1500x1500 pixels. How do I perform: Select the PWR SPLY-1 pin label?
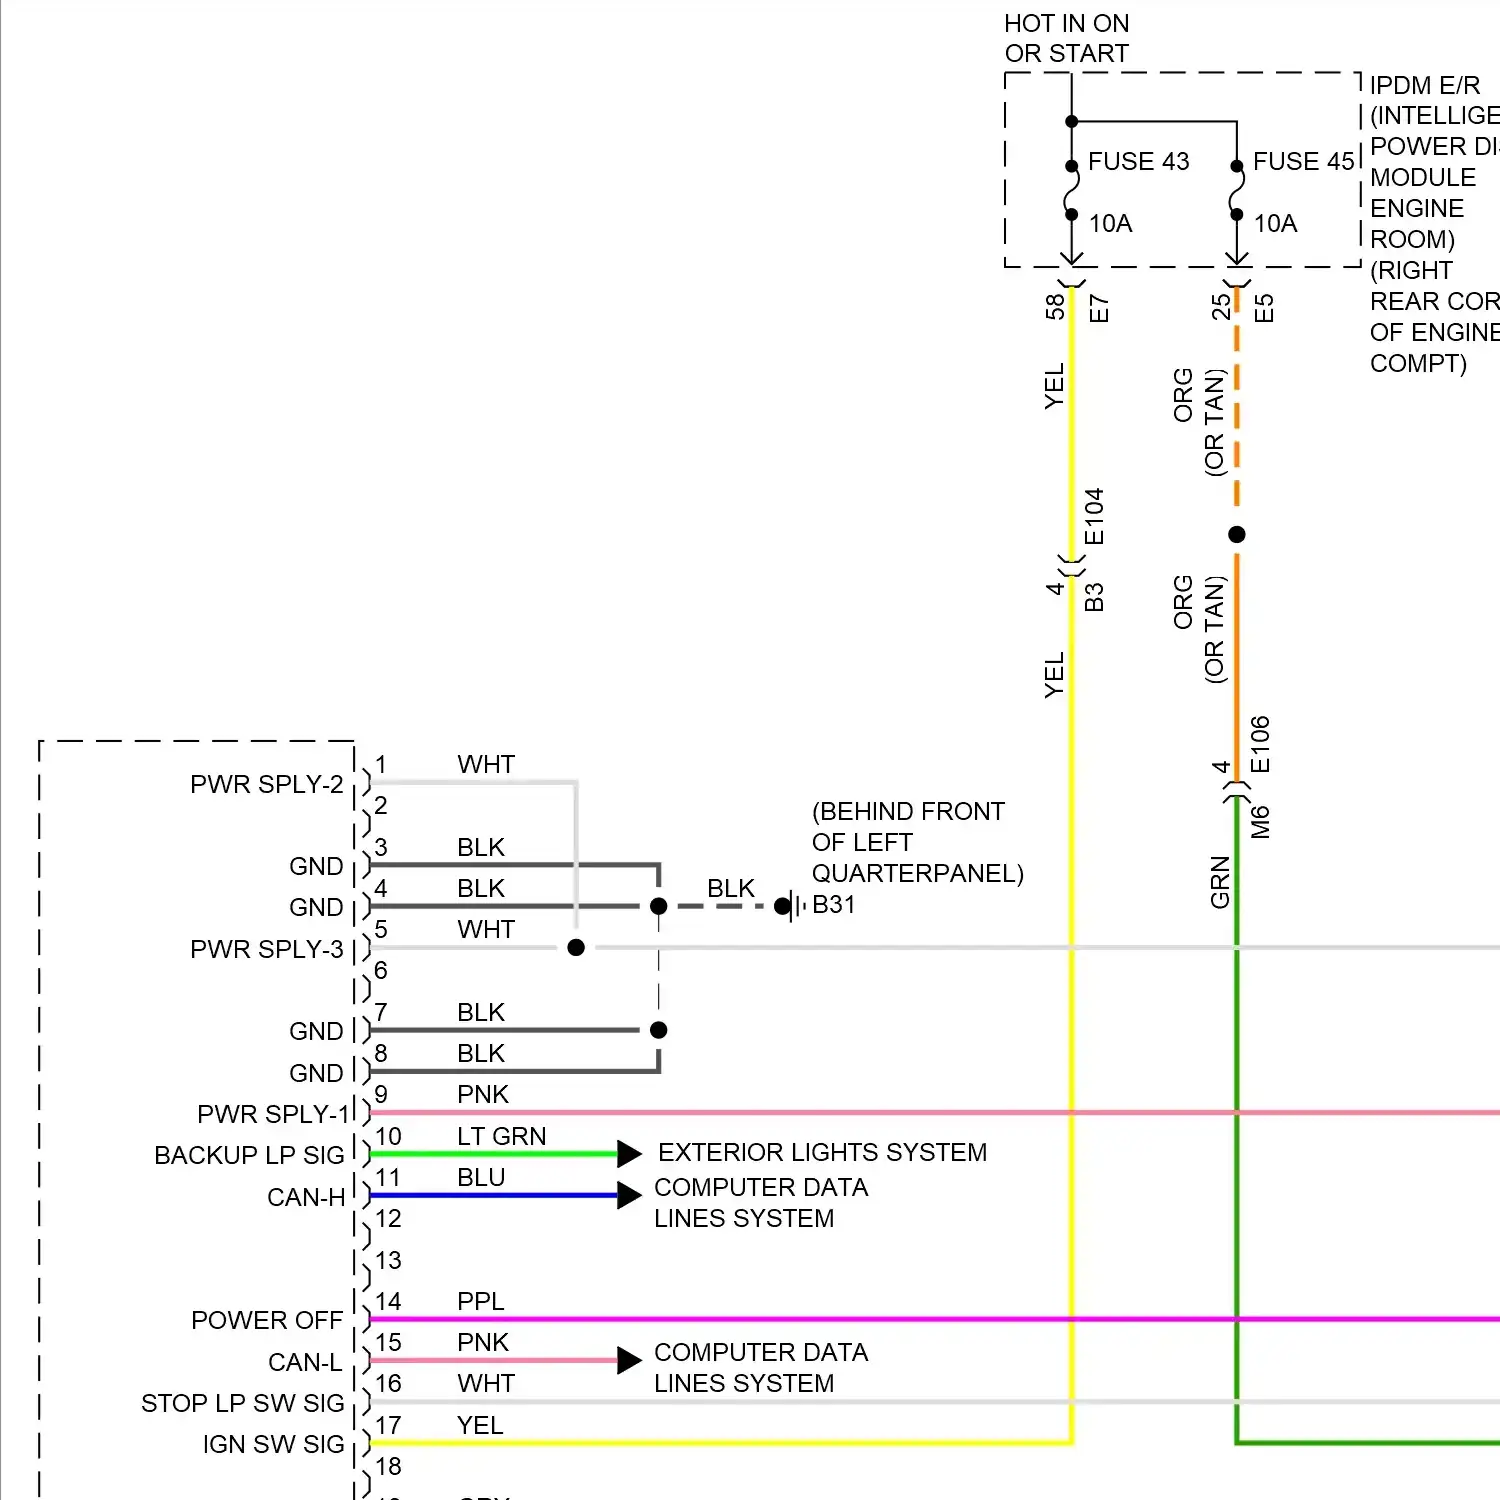[x=274, y=1114]
